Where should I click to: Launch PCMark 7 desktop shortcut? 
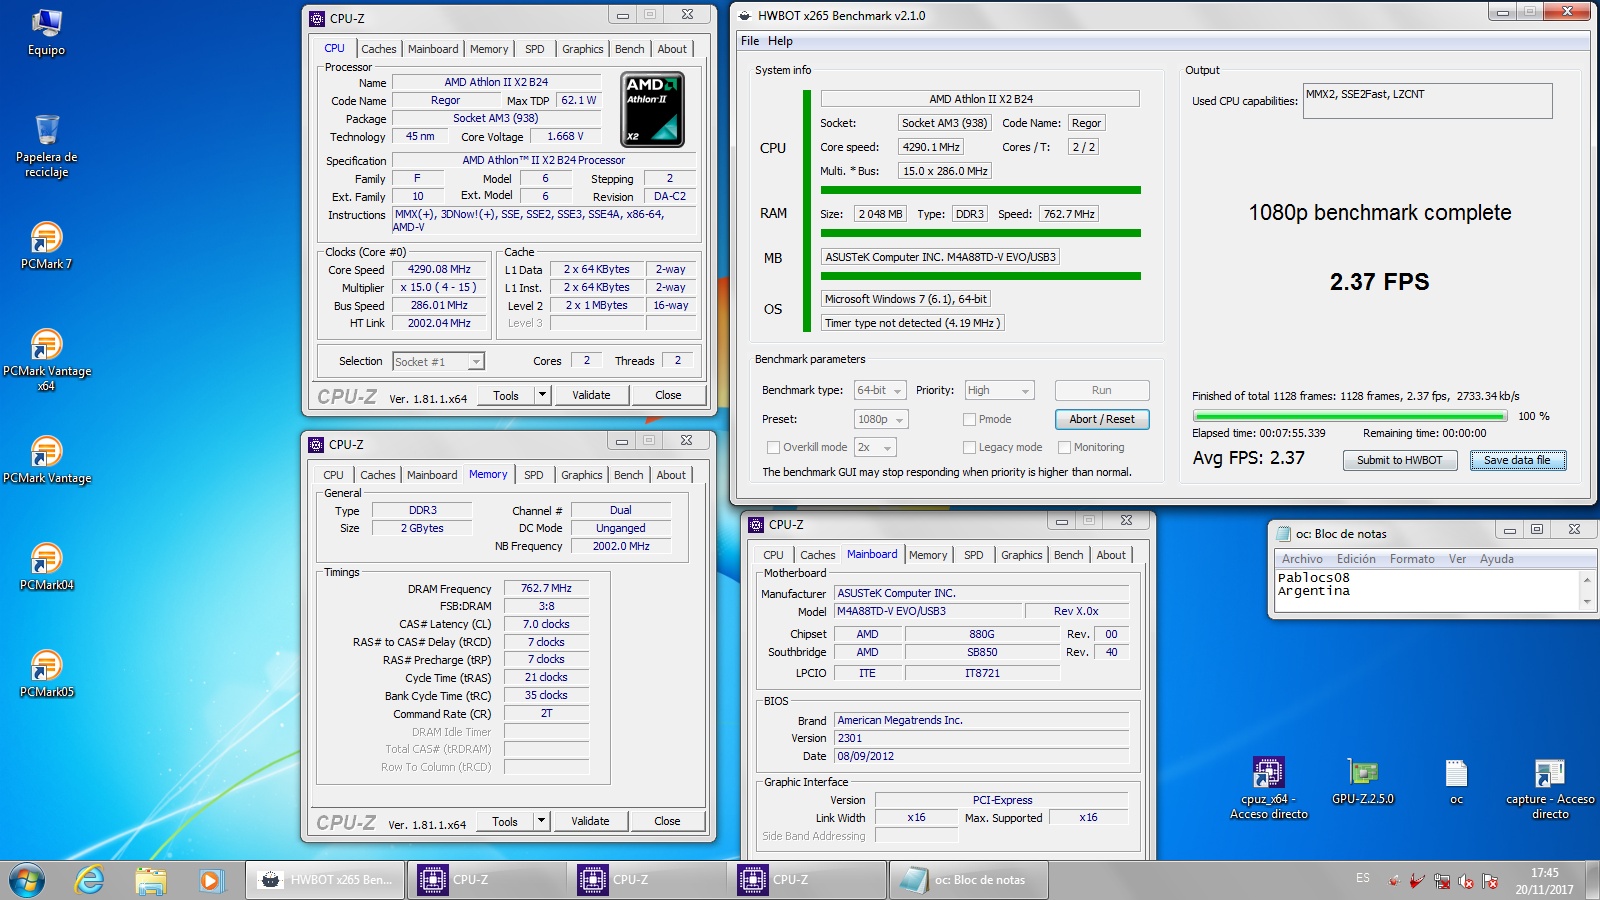(x=46, y=246)
